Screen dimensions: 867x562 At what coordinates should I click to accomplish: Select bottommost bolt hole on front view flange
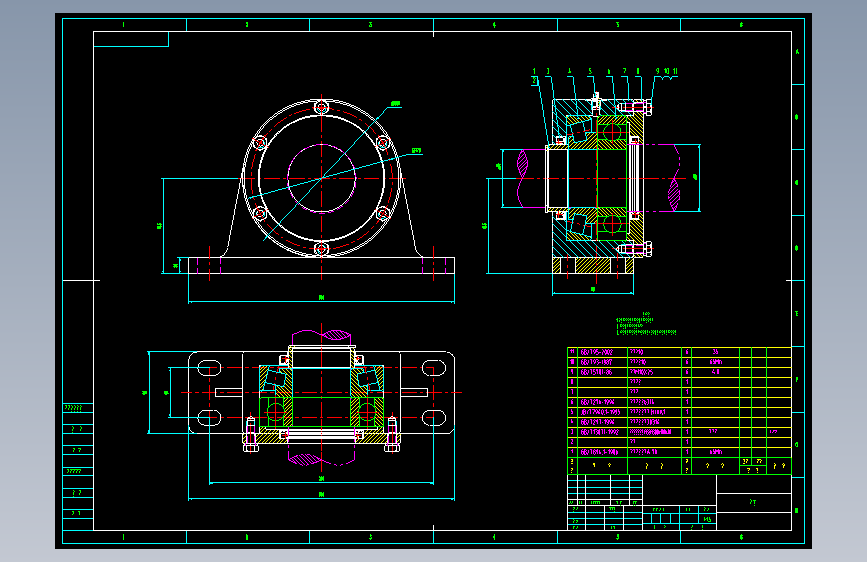321,249
